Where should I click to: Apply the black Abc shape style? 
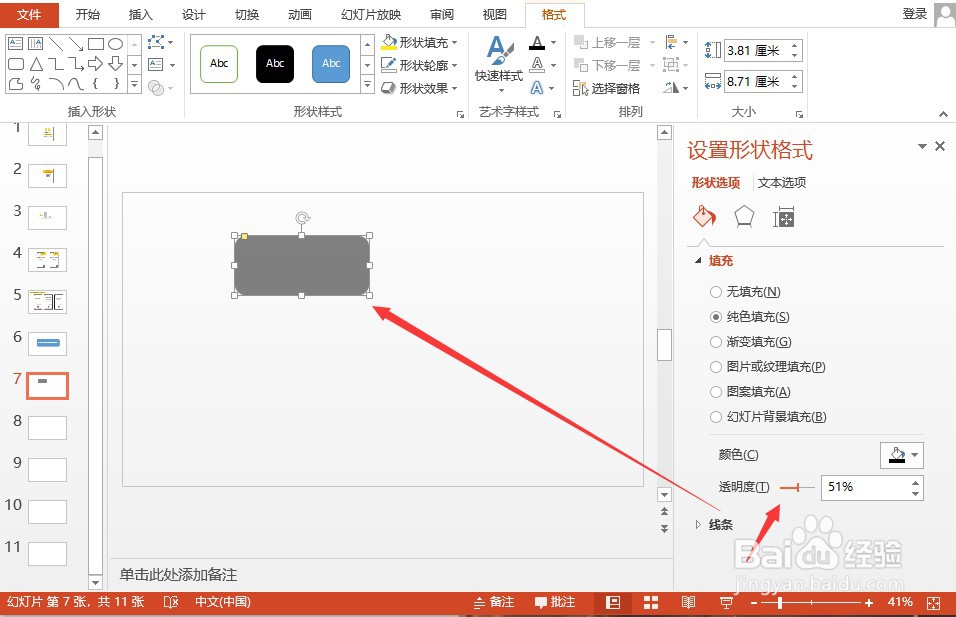pyautogui.click(x=275, y=63)
